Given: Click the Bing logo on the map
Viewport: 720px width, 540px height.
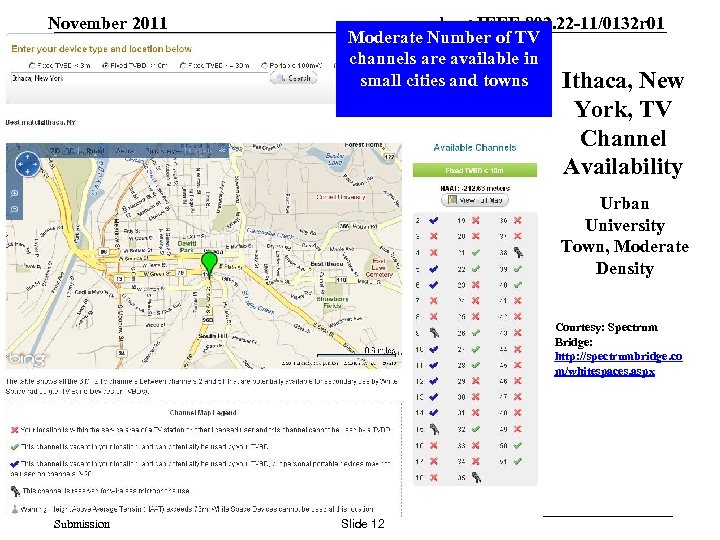Looking at the screenshot, I should point(27,359).
